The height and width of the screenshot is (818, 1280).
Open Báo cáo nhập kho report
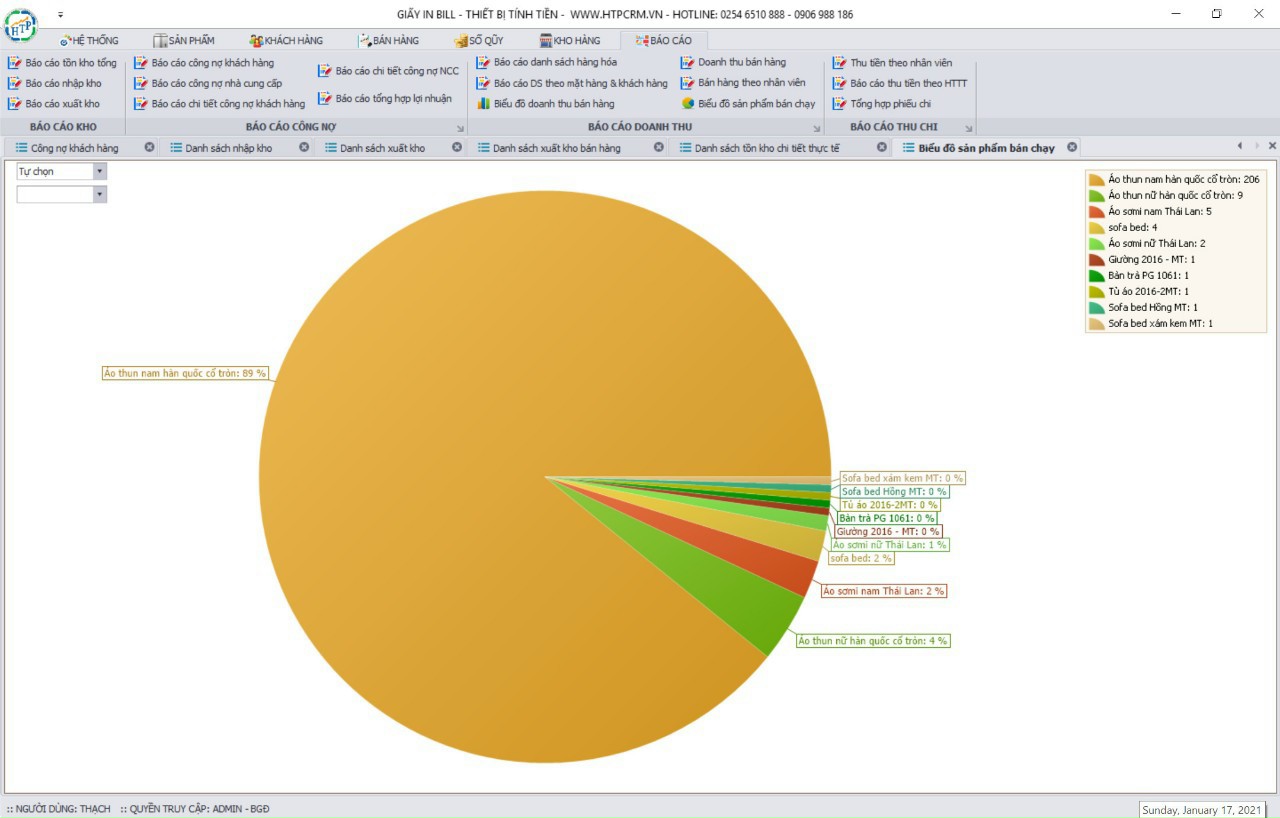tap(54, 83)
